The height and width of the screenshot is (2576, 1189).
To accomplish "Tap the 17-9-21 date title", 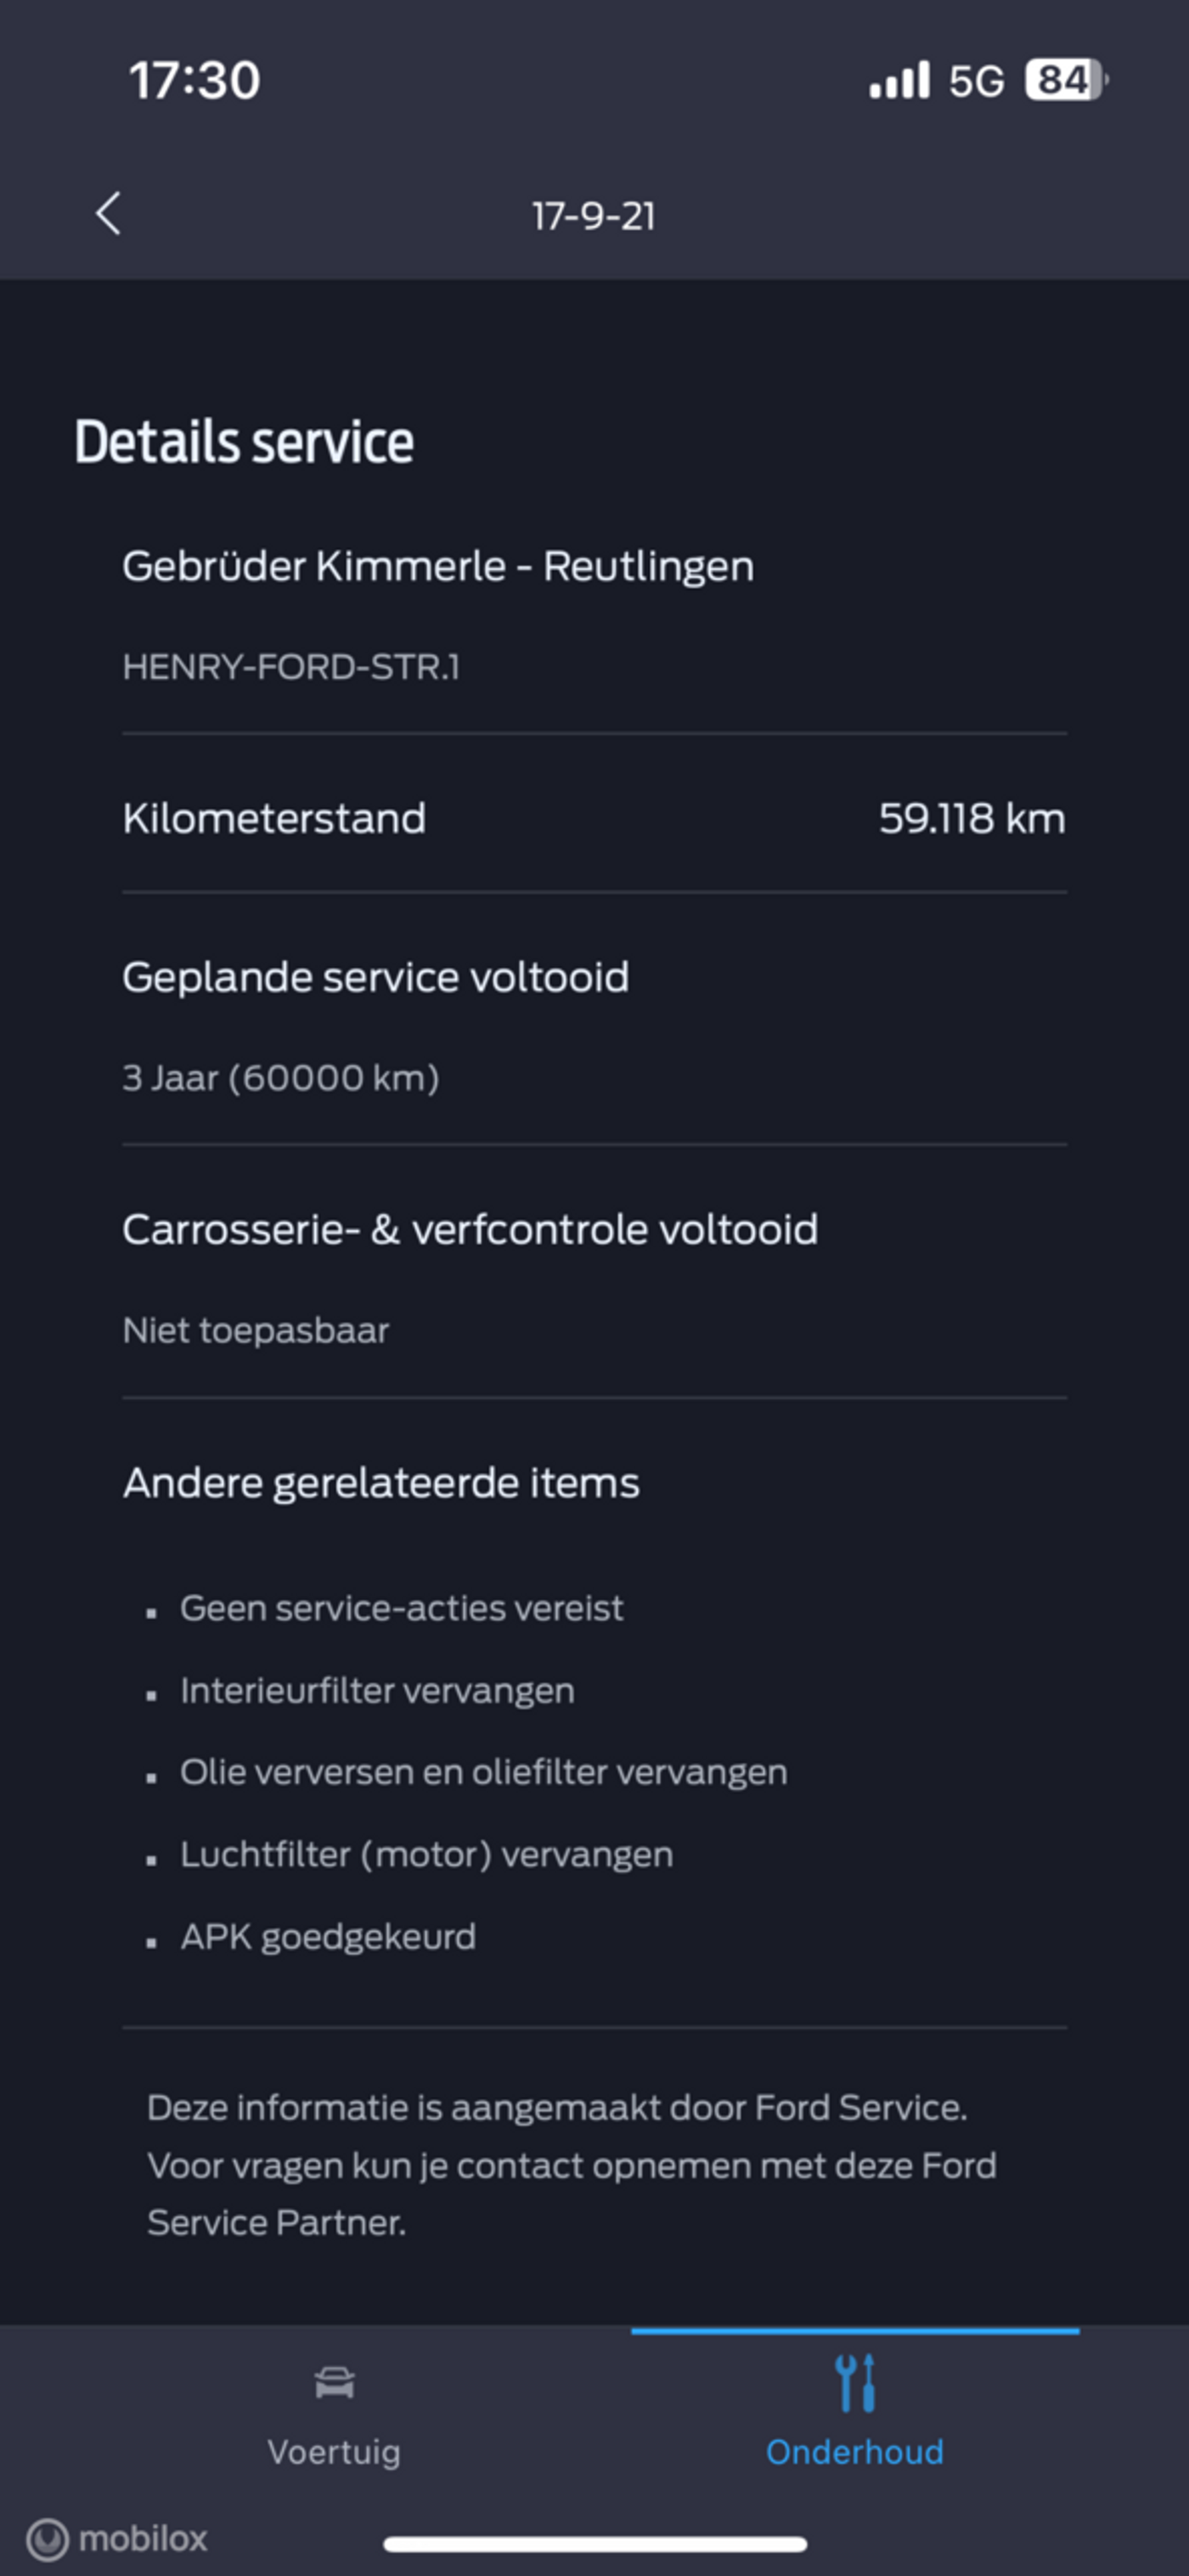I will pos(594,216).
